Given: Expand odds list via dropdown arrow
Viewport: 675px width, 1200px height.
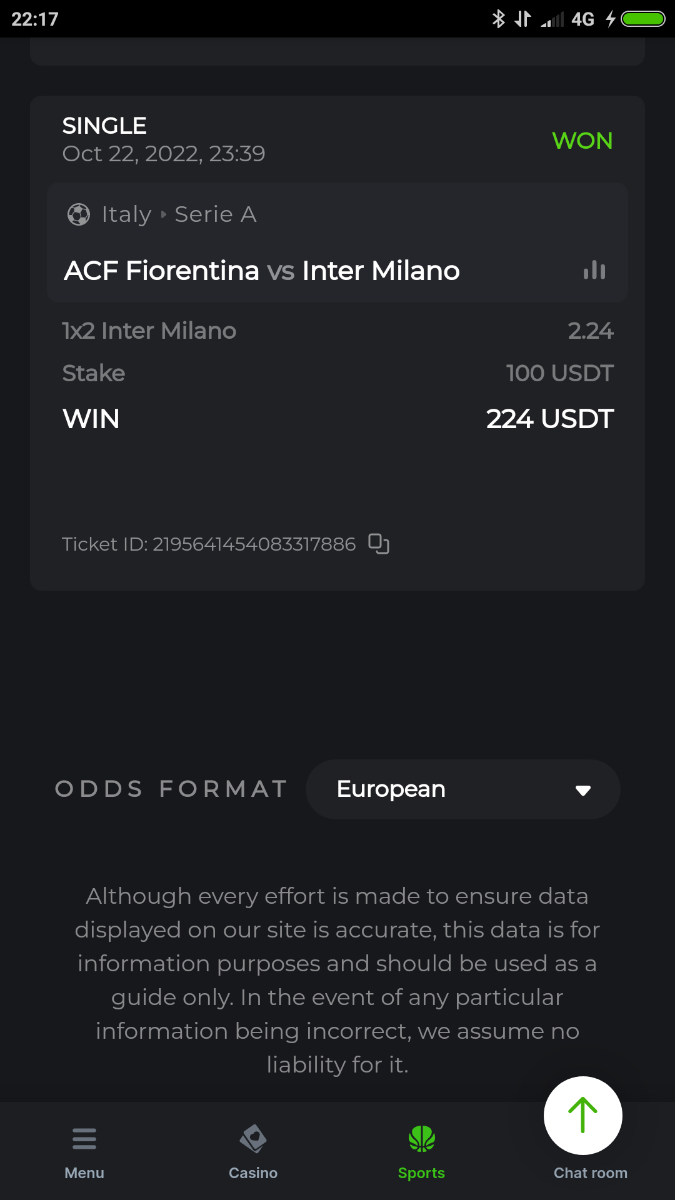Looking at the screenshot, I should tap(583, 790).
